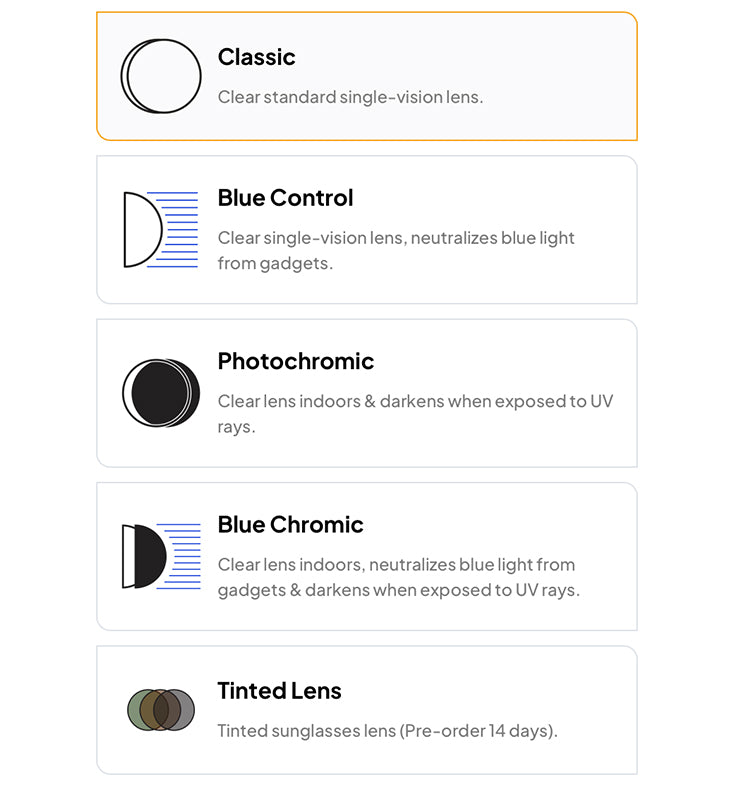
Task: Select the Classic lens option title
Action: click(257, 57)
